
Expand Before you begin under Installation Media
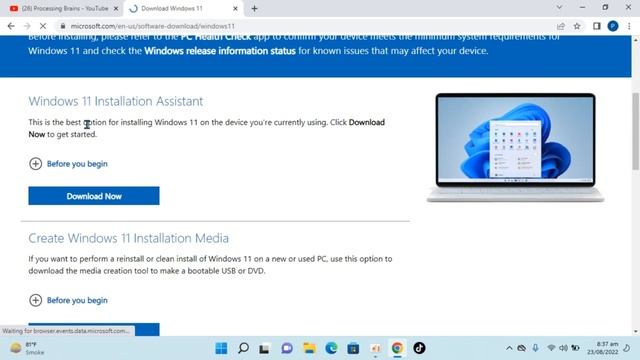[68, 300]
